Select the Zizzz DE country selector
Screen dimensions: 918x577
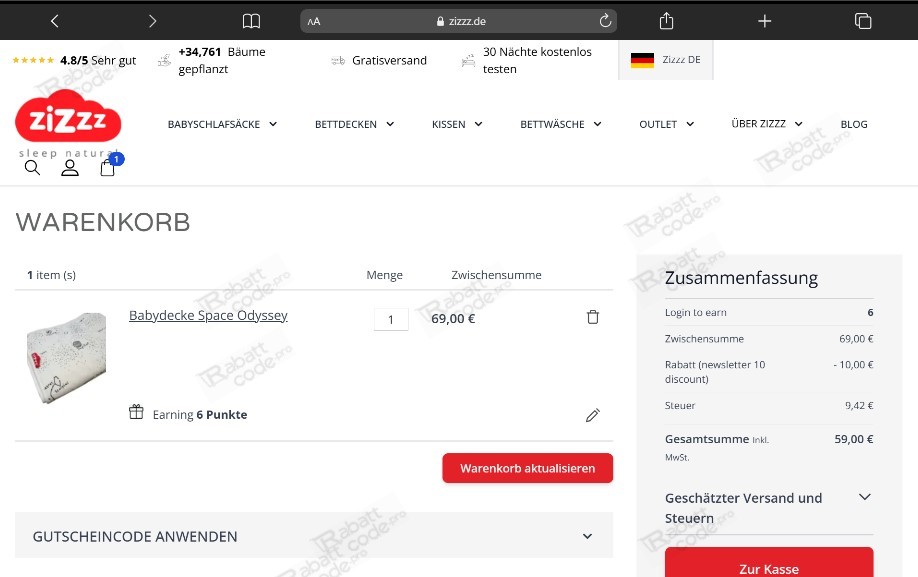pos(666,60)
